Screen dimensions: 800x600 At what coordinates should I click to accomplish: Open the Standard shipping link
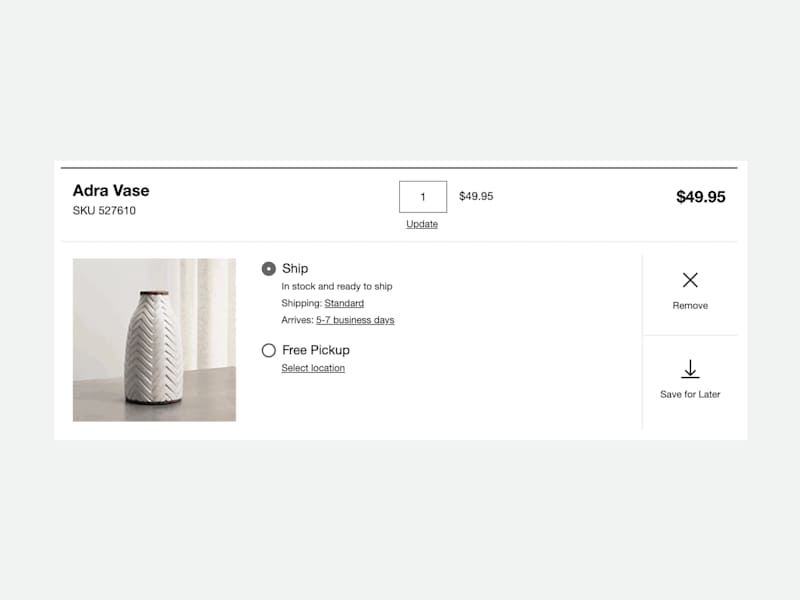tap(344, 302)
